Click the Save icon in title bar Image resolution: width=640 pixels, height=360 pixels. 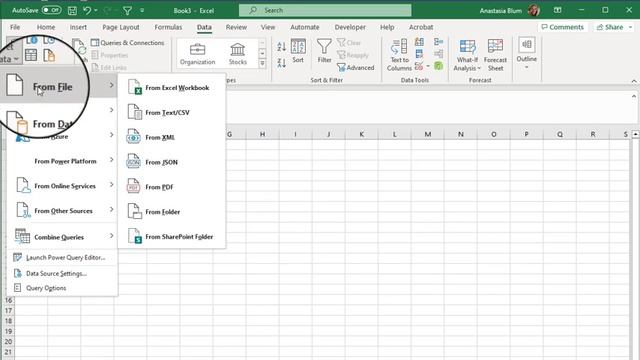[72, 11]
